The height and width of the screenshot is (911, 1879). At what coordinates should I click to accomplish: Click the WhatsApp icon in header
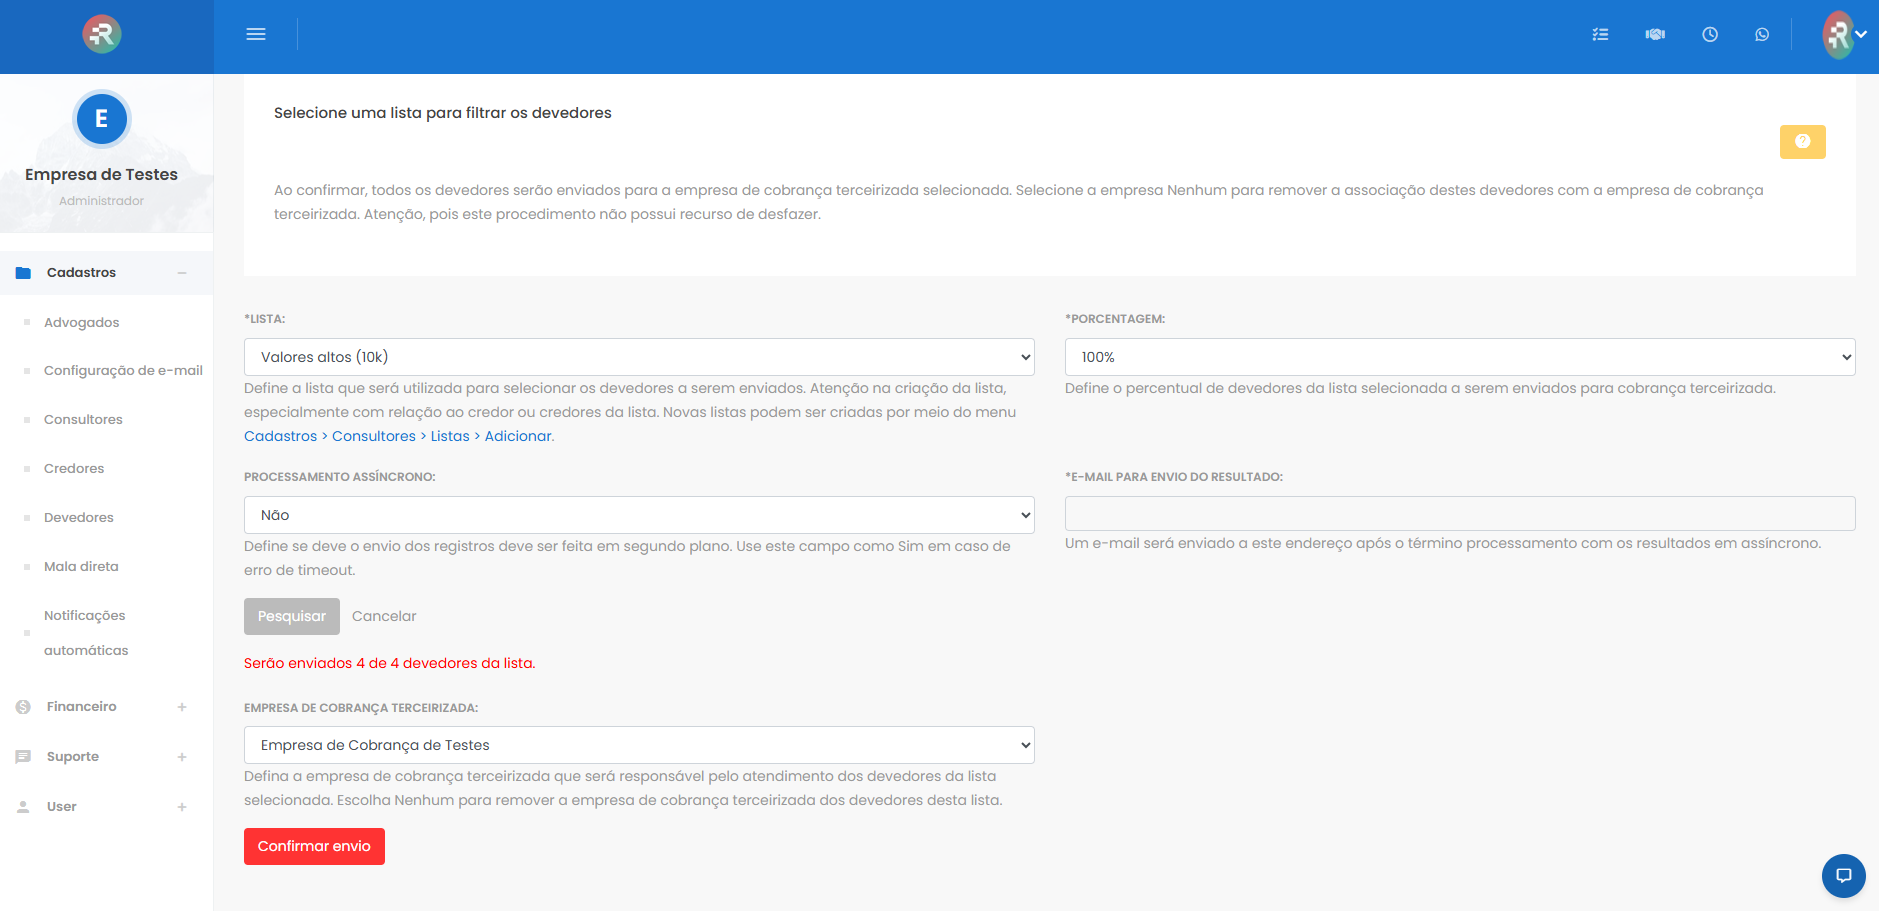1762,34
